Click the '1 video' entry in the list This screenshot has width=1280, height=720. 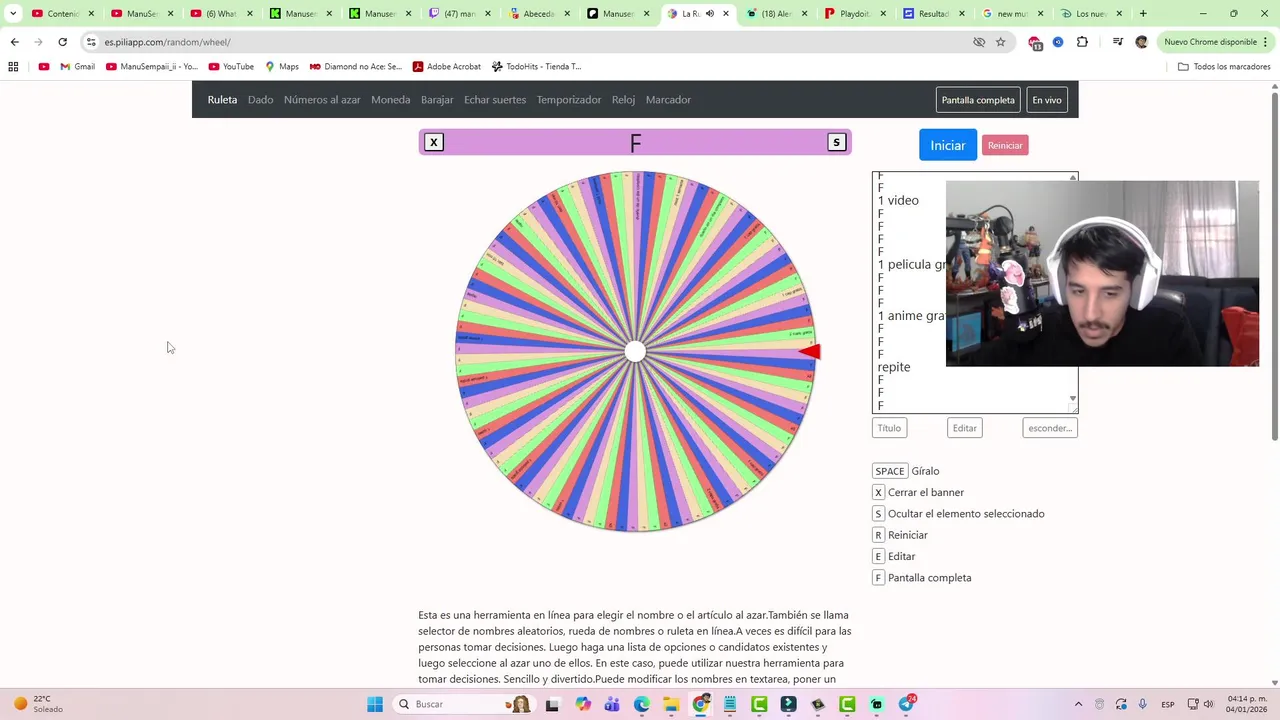(x=898, y=200)
